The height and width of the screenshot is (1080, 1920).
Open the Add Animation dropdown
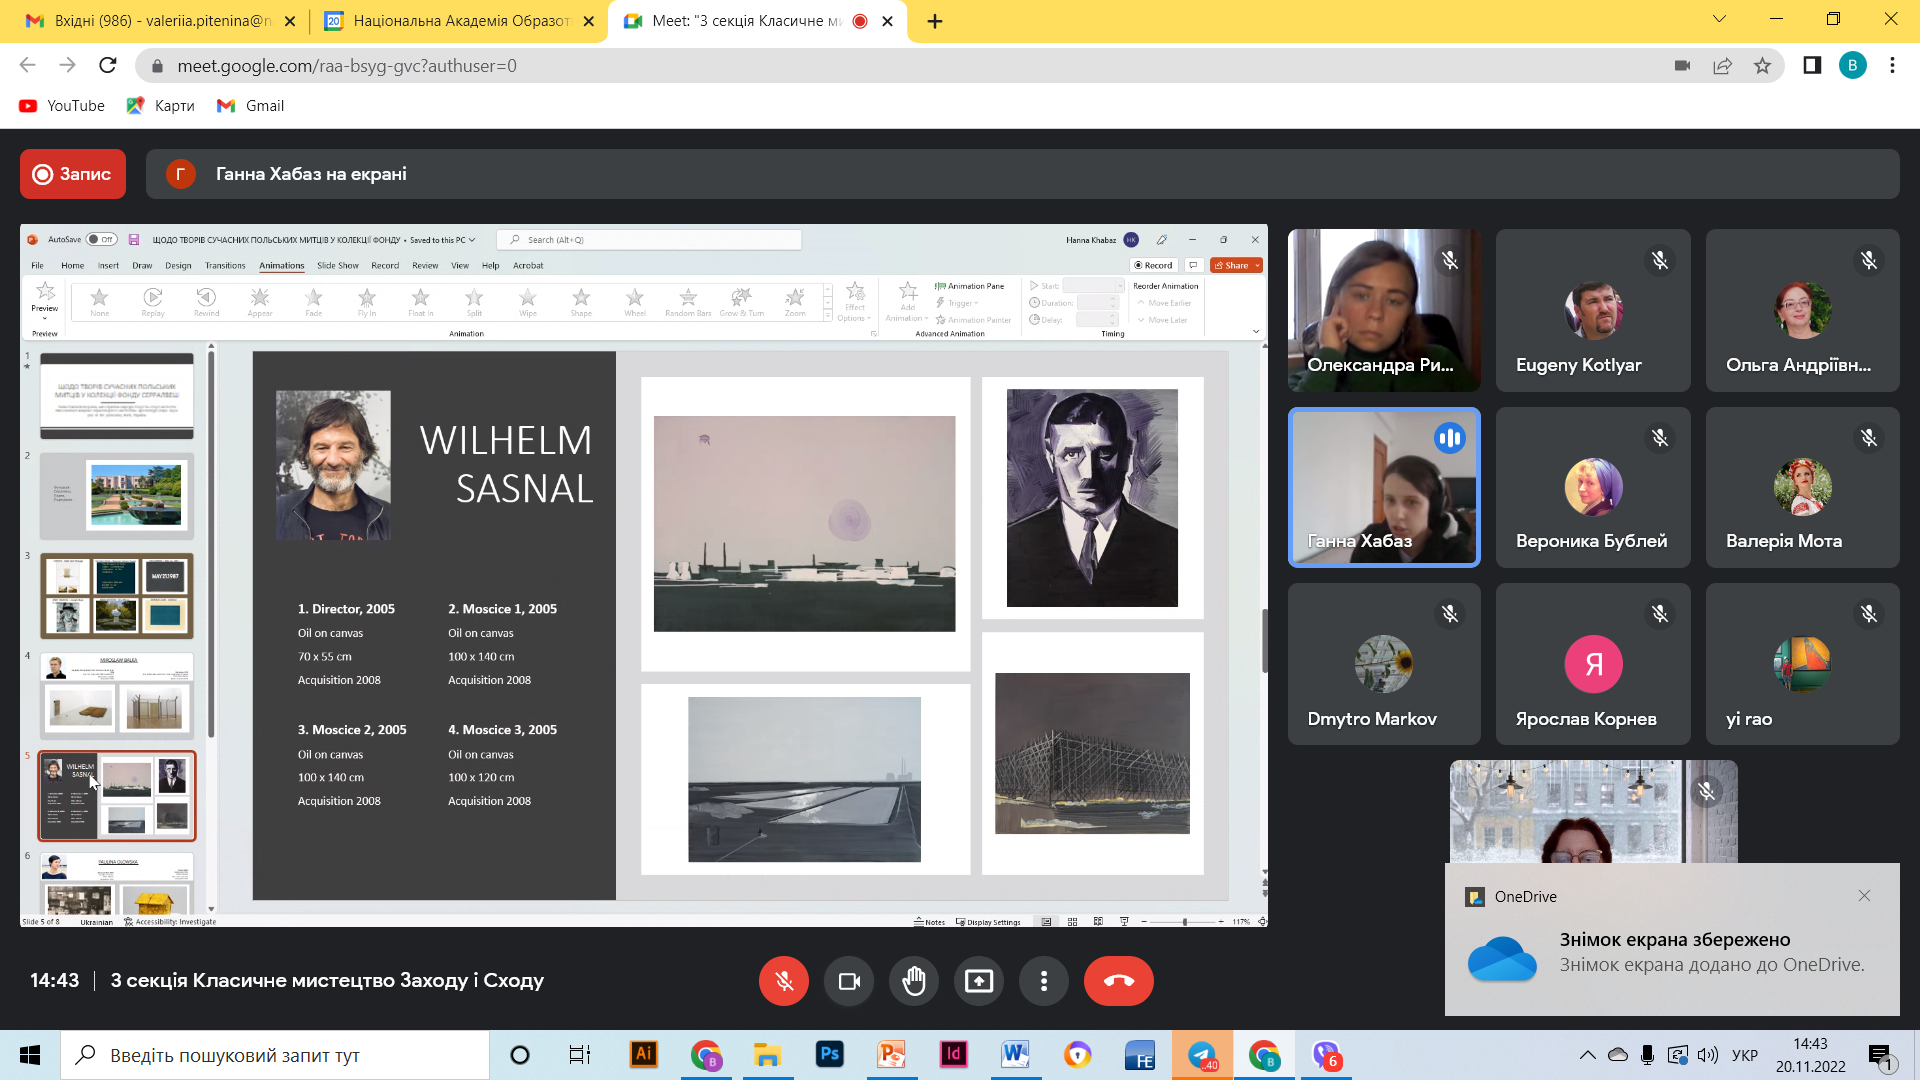click(908, 302)
